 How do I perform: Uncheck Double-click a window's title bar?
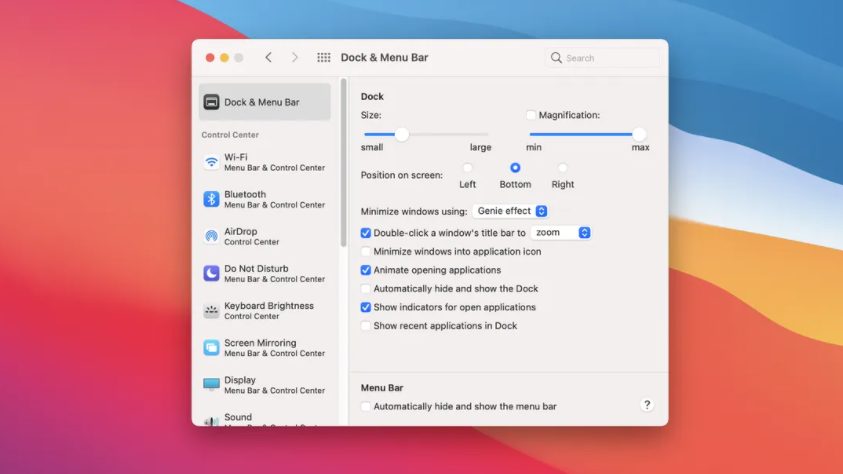point(366,233)
